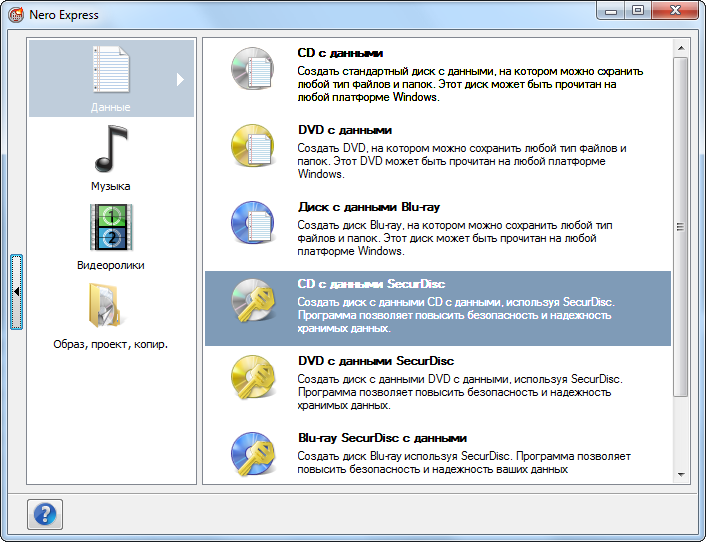The width and height of the screenshot is (706, 542).
Task: Click the blue Blu-ray data disc icon
Action: pyautogui.click(x=253, y=223)
